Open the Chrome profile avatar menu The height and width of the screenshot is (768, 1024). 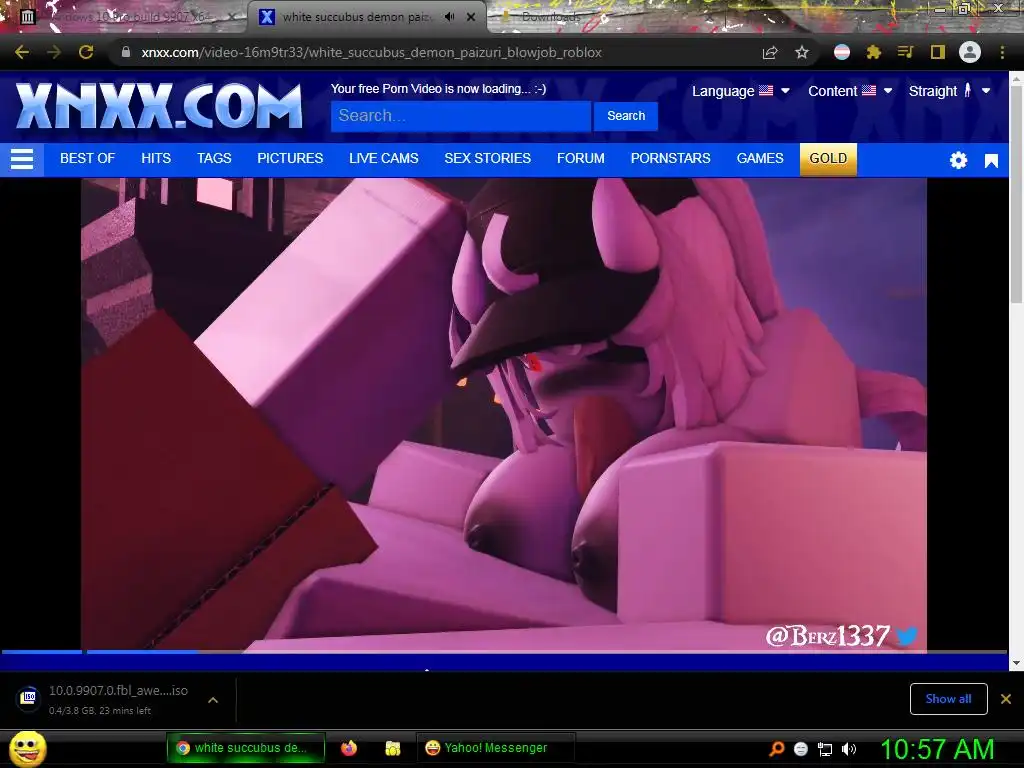coord(970,52)
